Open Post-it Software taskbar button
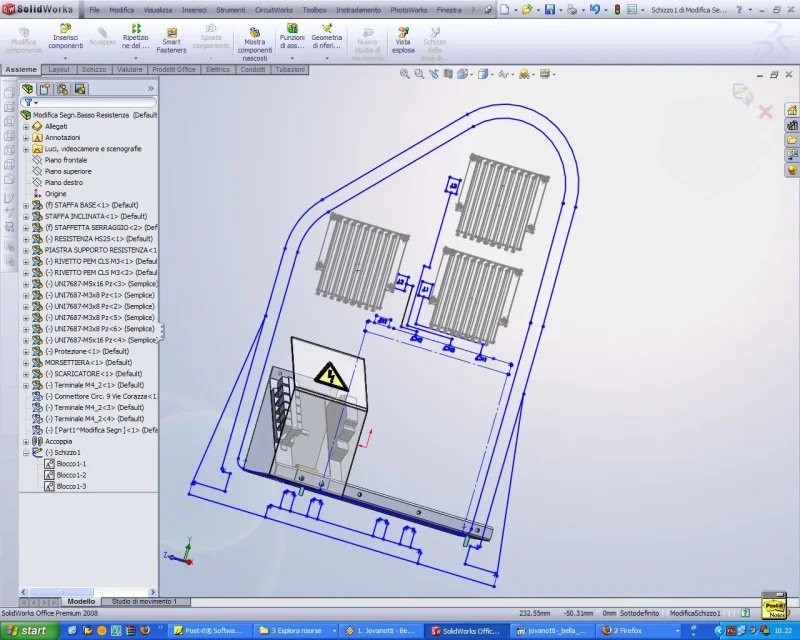The height and width of the screenshot is (640, 800). [x=209, y=631]
